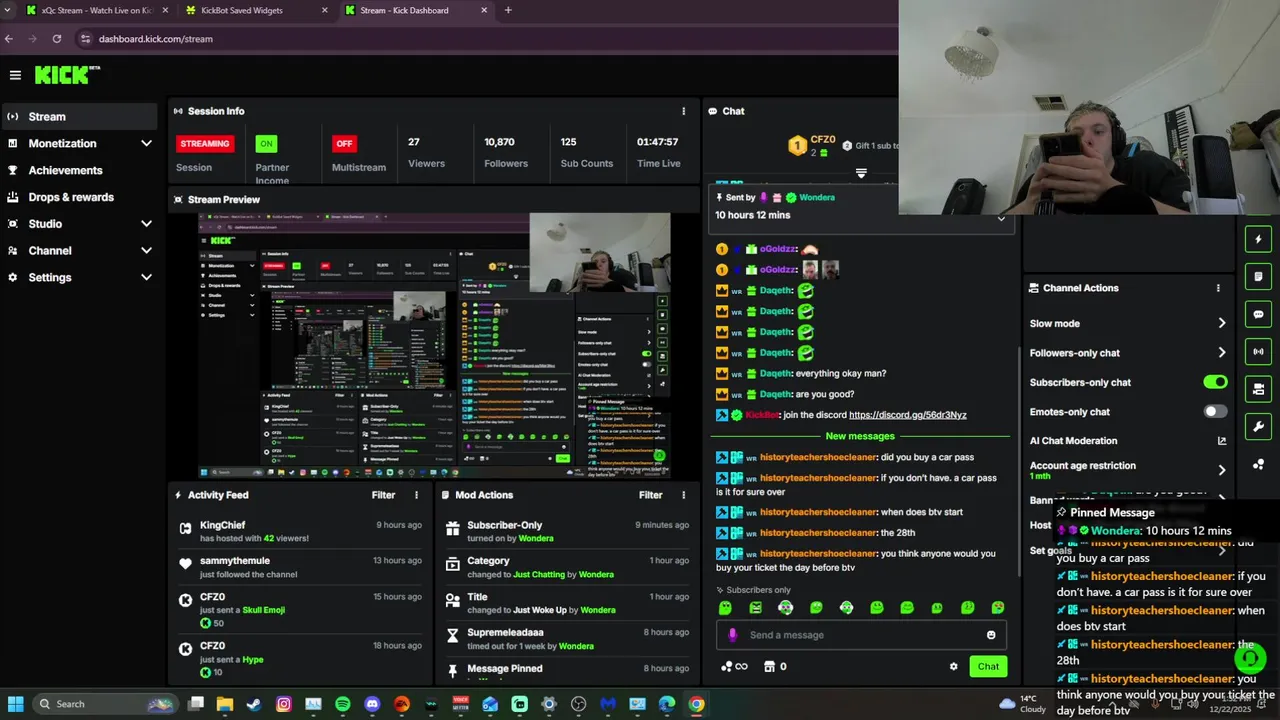
Task: Click the document icon in right toolbar
Action: pos(1258,277)
